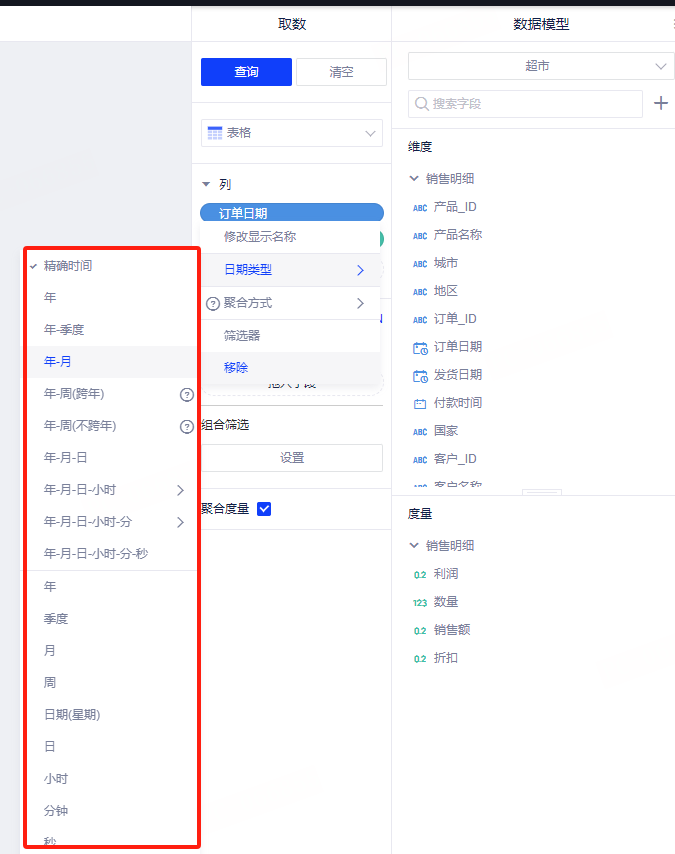This screenshot has width=675, height=854.
Task: Expand the 年-月-日-小时 submenu arrow
Action: coord(180,490)
